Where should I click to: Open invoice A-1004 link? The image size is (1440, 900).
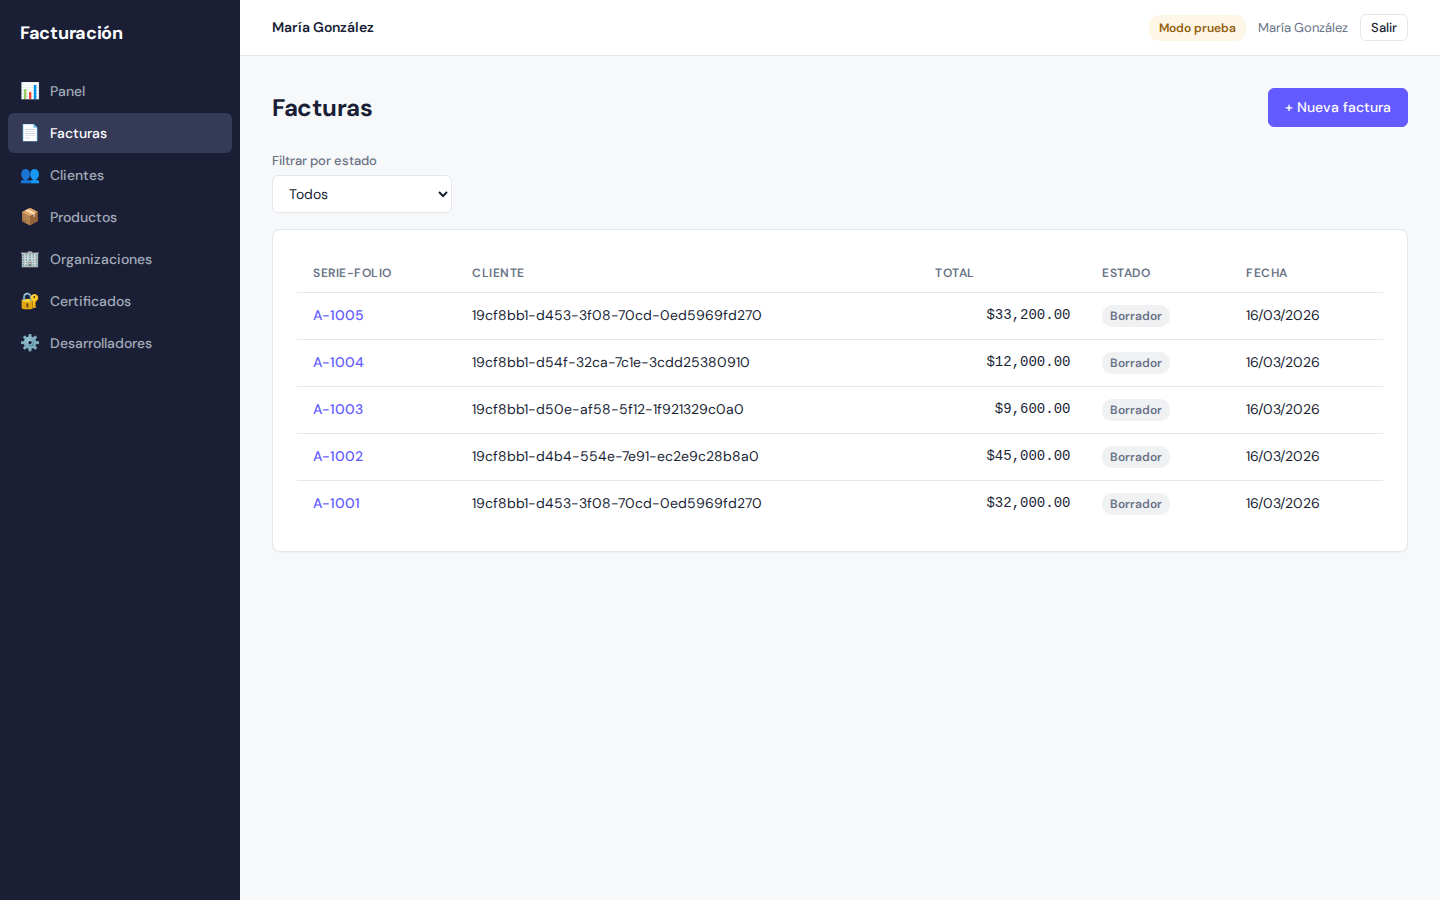pyautogui.click(x=338, y=362)
